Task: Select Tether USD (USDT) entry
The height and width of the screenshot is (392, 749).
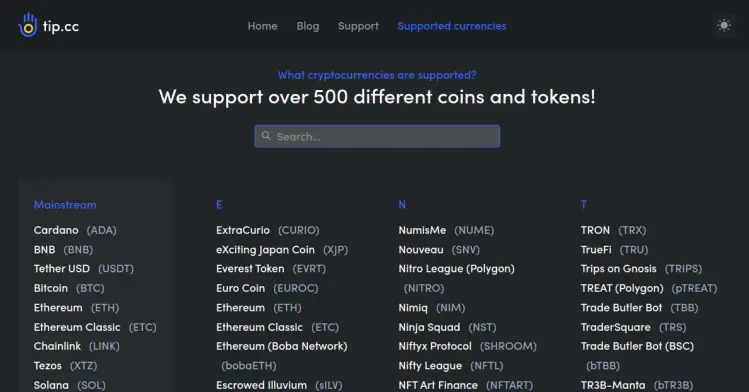Action: coord(84,269)
